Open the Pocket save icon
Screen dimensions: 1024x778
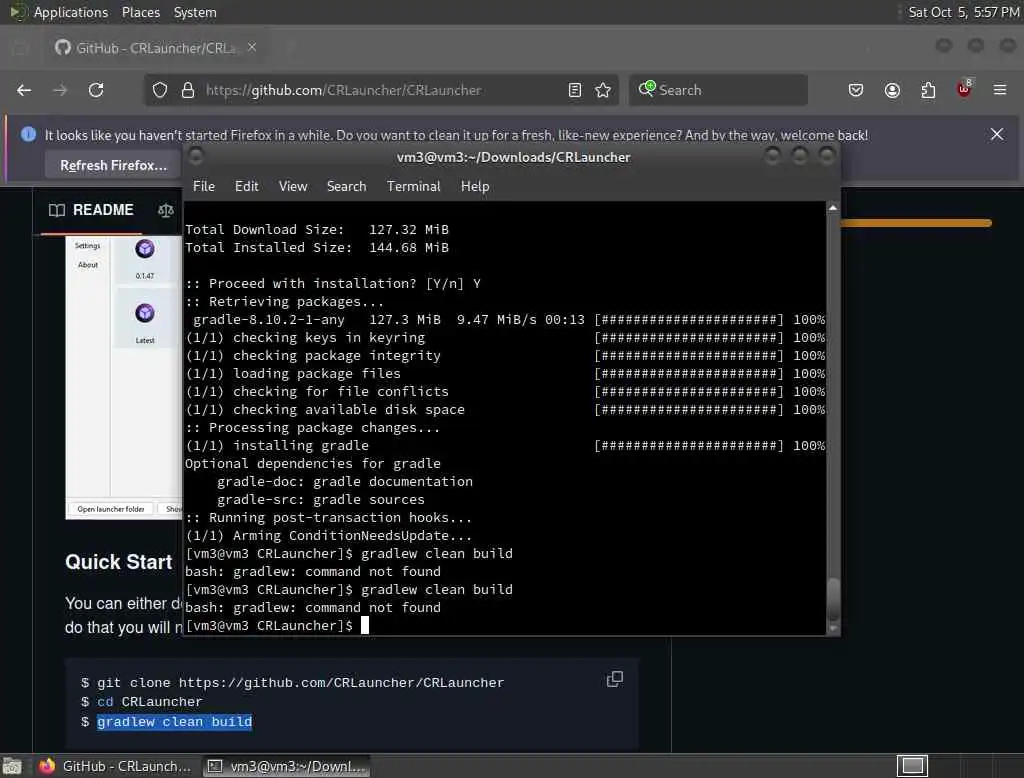pyautogui.click(x=856, y=90)
